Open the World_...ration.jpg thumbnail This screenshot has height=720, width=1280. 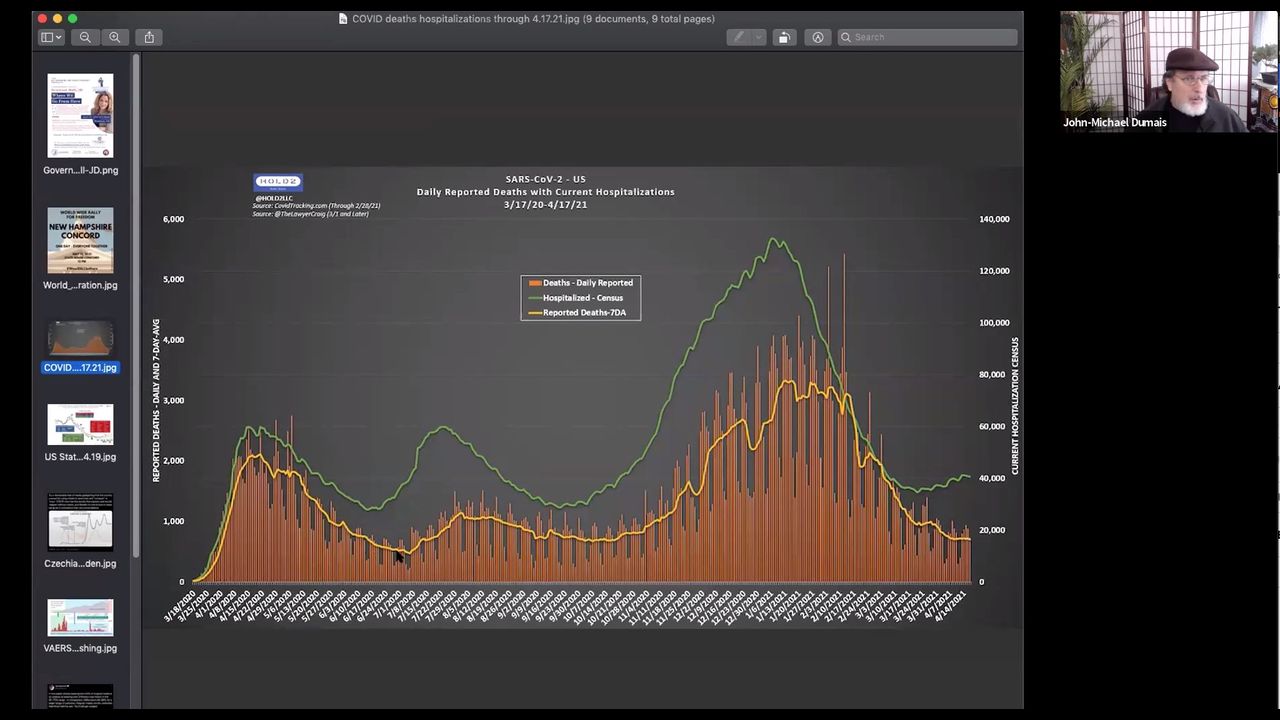(x=80, y=240)
